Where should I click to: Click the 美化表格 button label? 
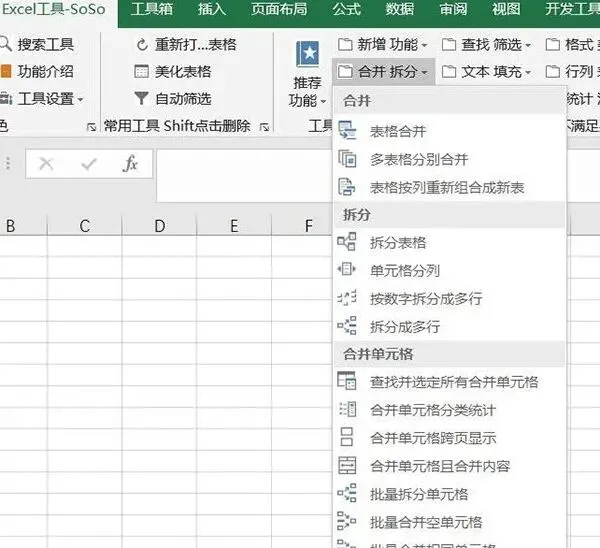pos(183,72)
